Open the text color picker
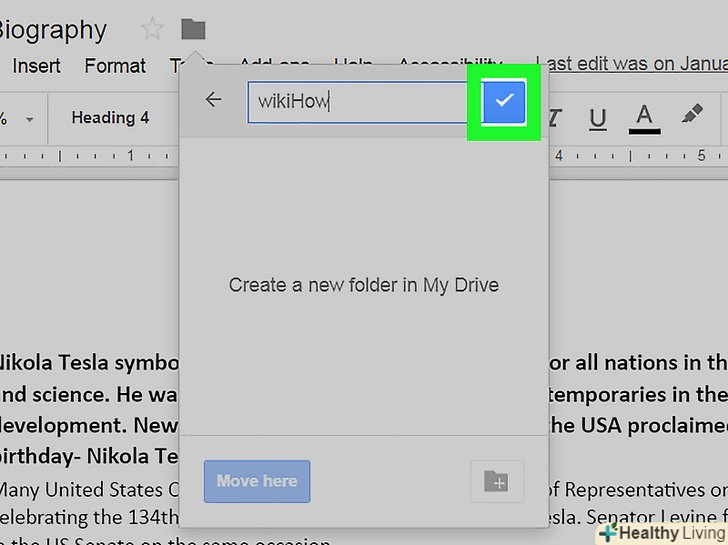728x545 pixels. pyautogui.click(x=644, y=119)
